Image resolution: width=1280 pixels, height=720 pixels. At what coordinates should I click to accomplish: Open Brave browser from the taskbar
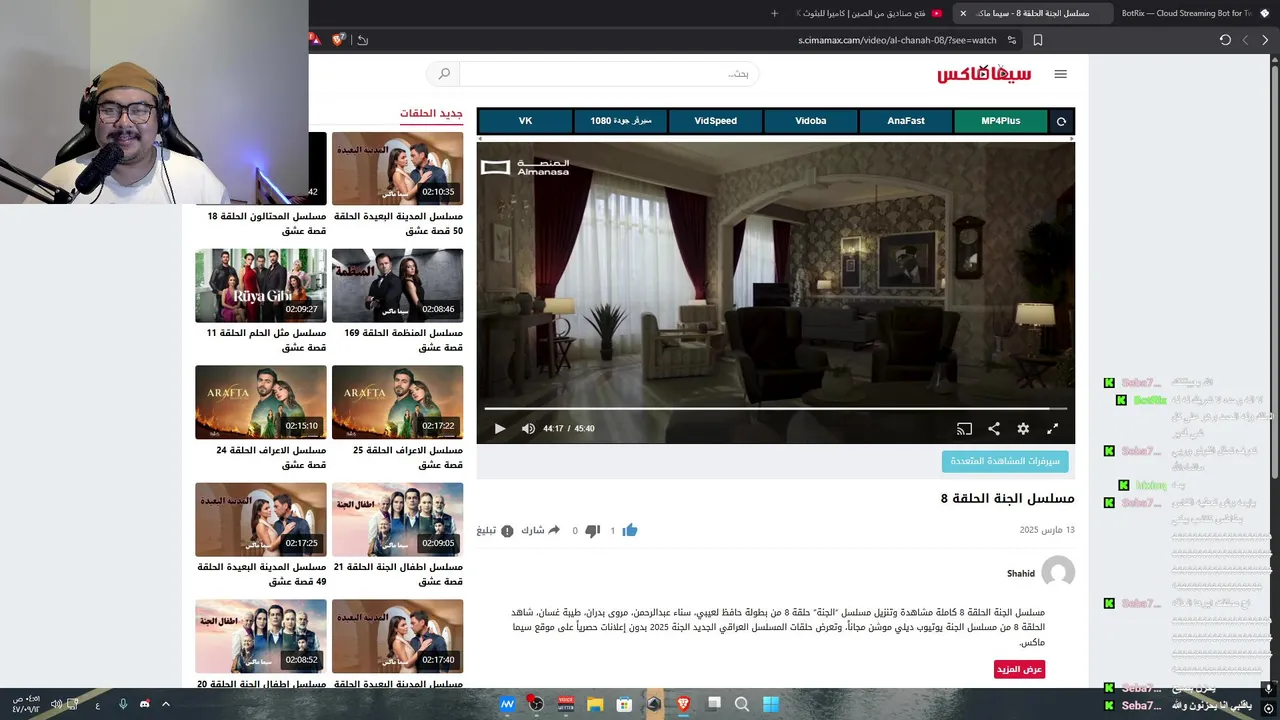[x=683, y=704]
